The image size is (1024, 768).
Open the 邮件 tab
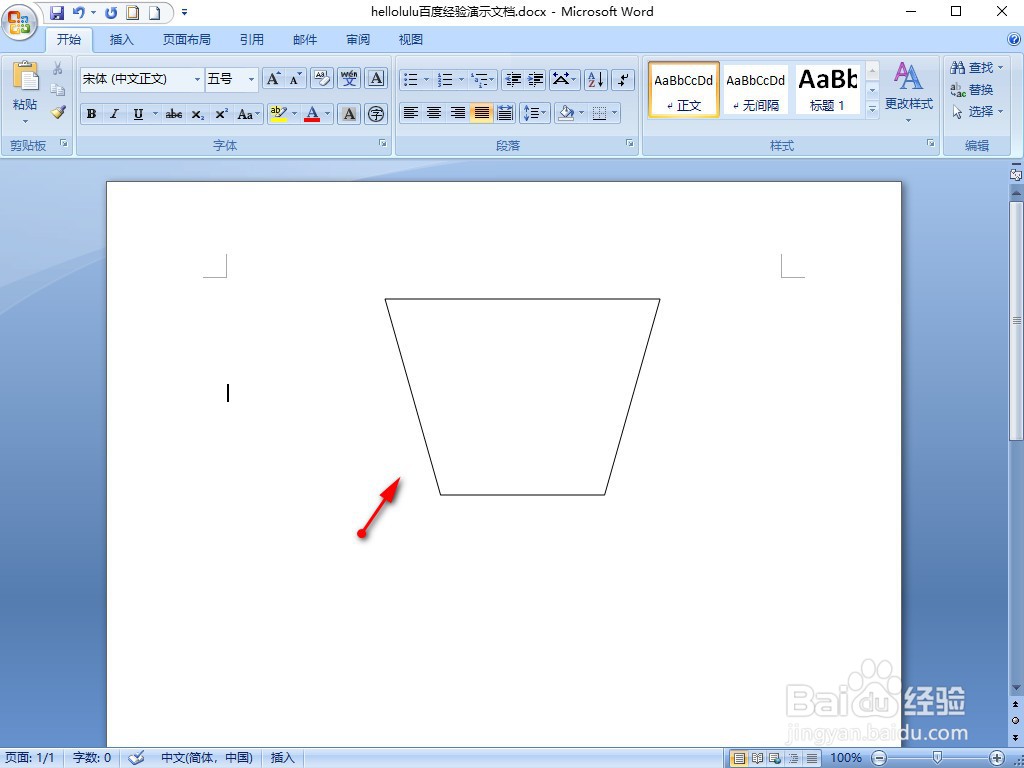305,40
